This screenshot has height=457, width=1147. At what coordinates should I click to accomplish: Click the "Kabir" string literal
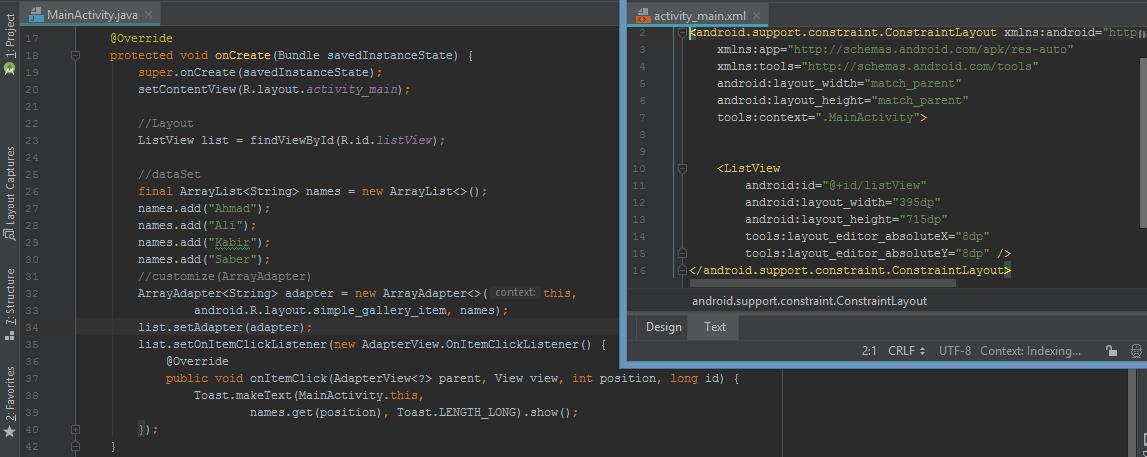[233, 242]
